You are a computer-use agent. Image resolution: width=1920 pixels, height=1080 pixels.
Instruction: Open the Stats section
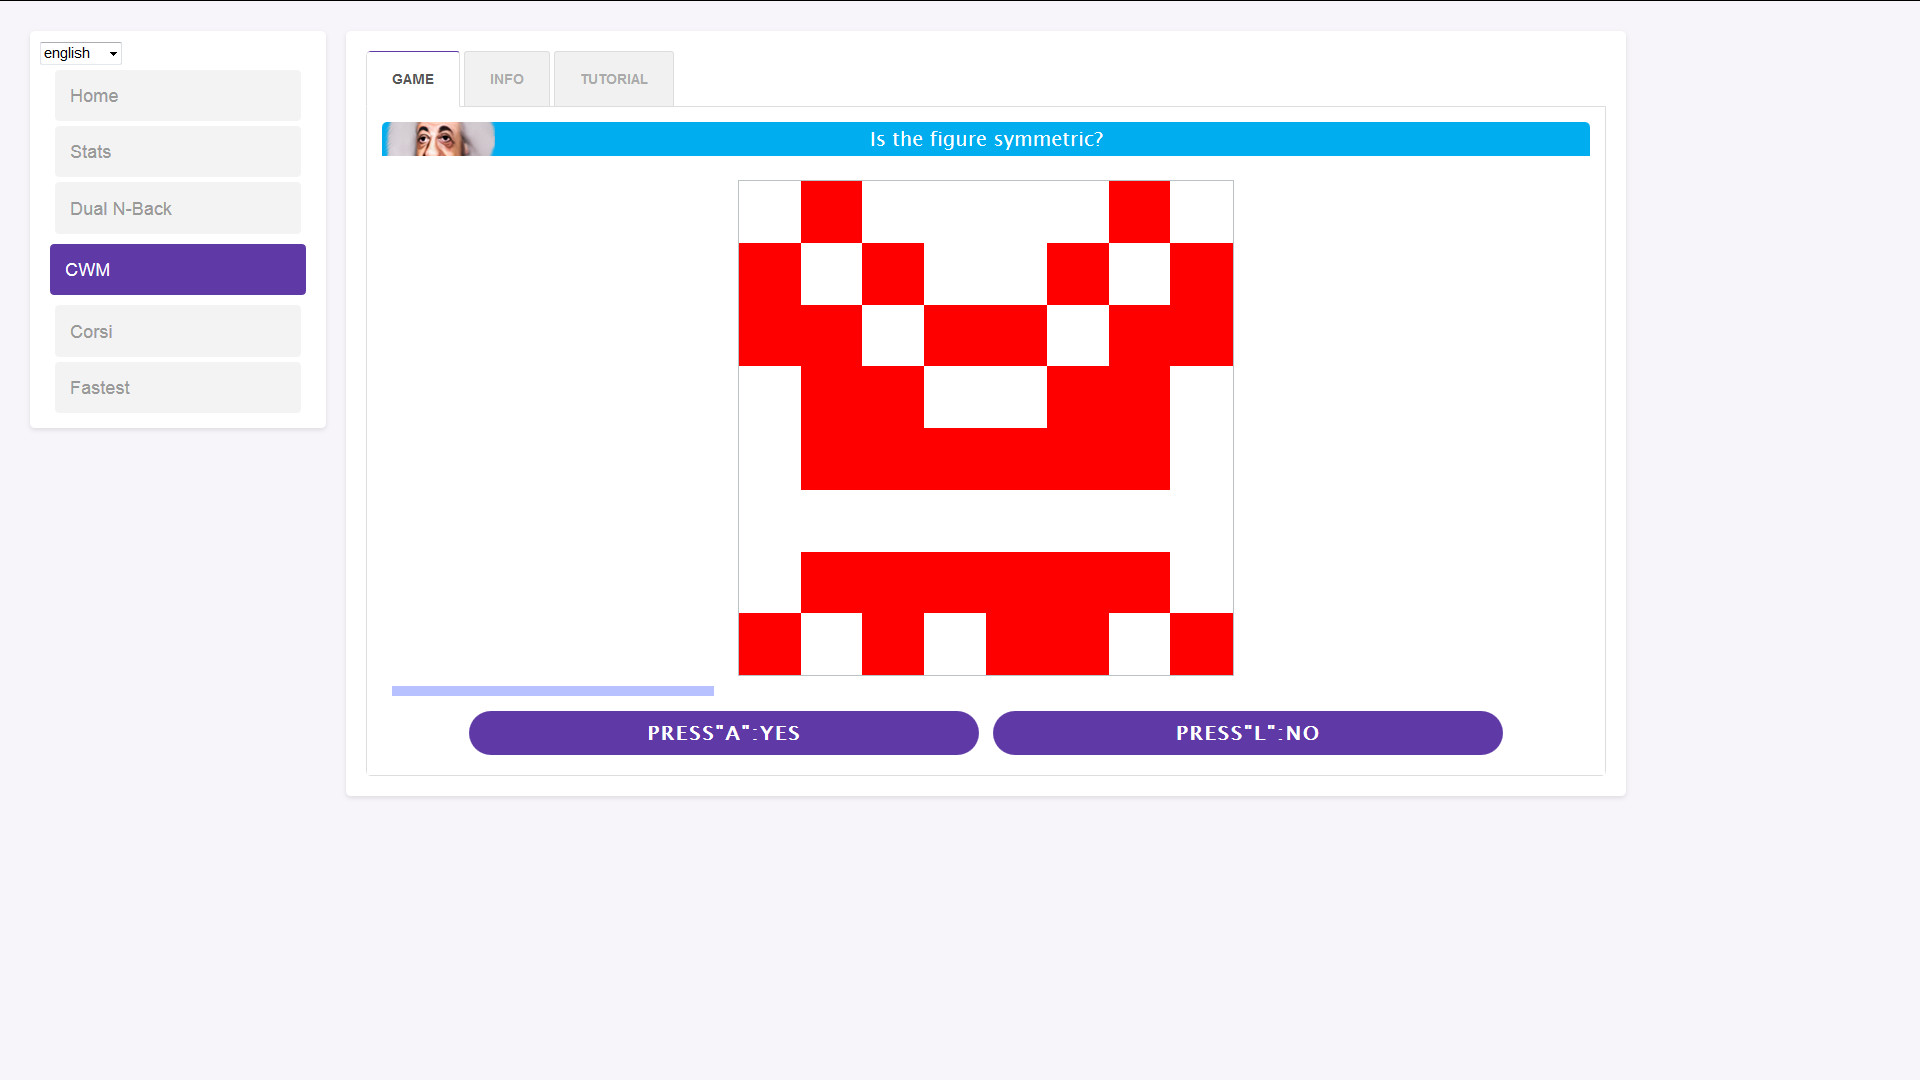click(178, 152)
